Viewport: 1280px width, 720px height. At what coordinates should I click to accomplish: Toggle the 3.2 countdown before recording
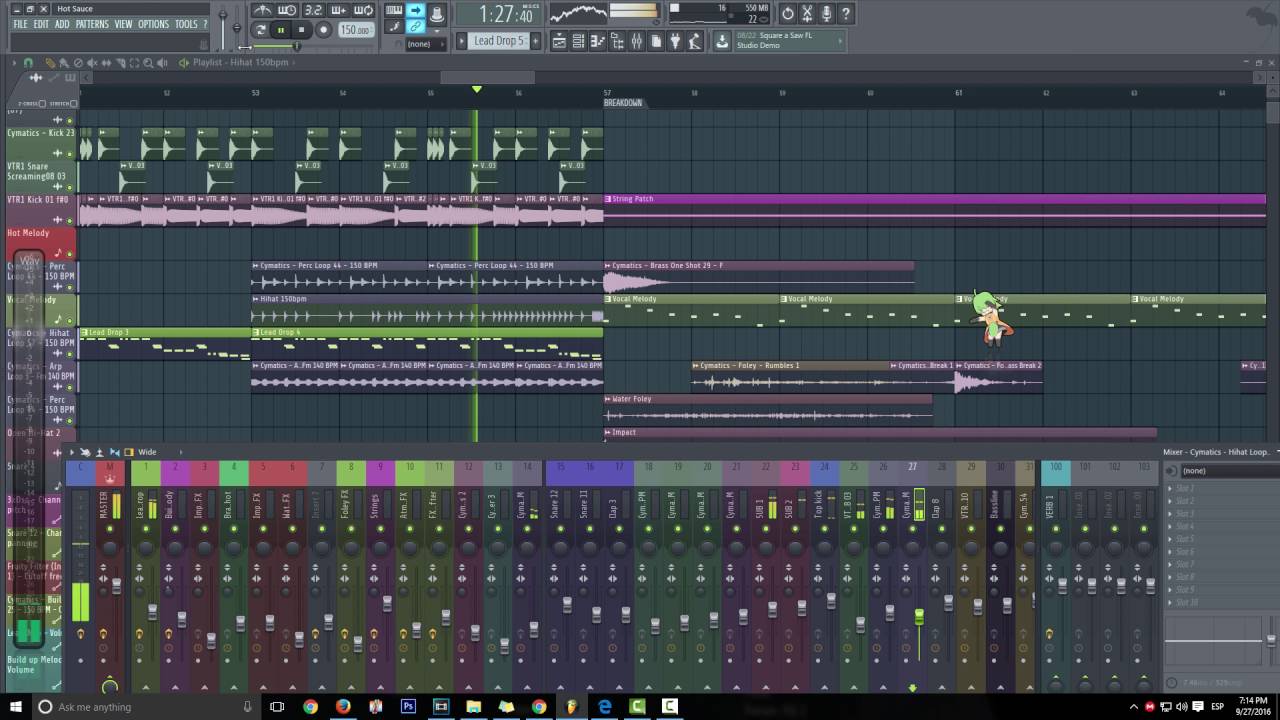pyautogui.click(x=313, y=10)
